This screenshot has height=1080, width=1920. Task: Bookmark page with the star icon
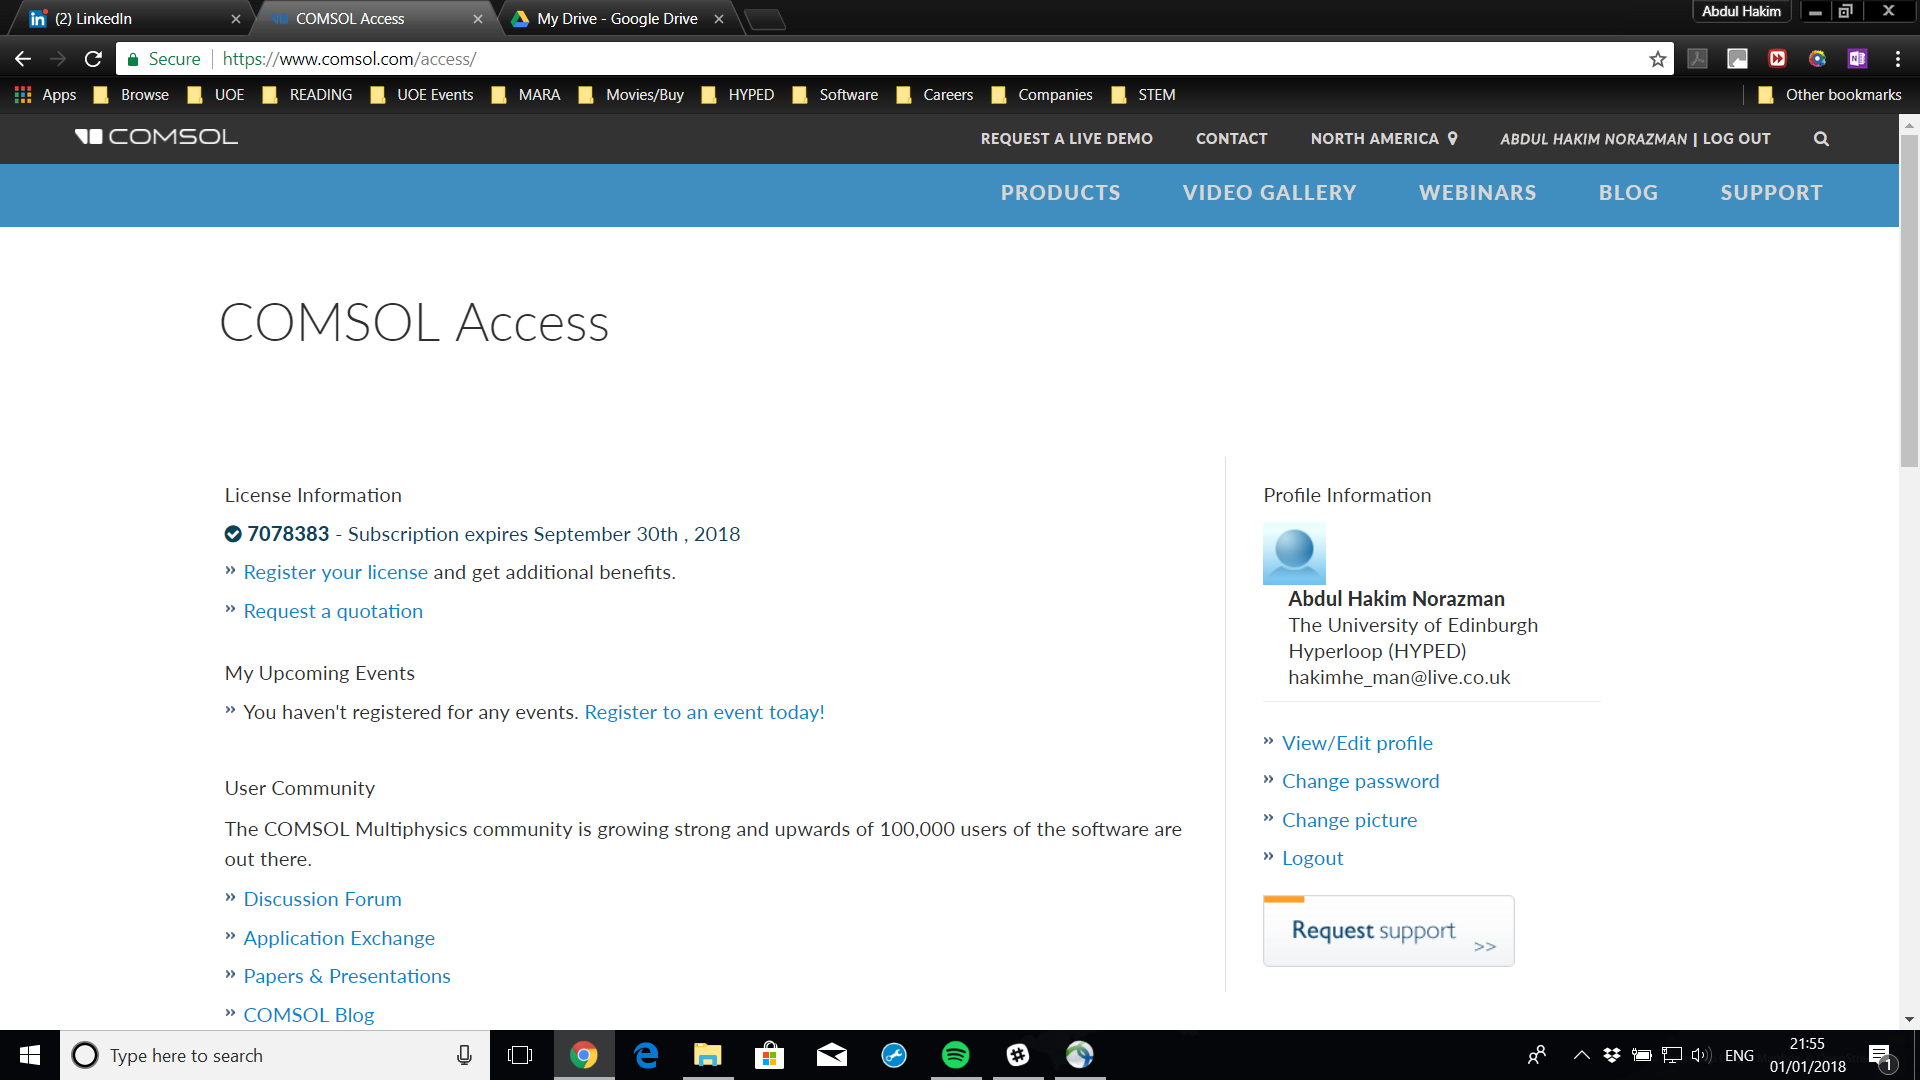coord(1658,59)
